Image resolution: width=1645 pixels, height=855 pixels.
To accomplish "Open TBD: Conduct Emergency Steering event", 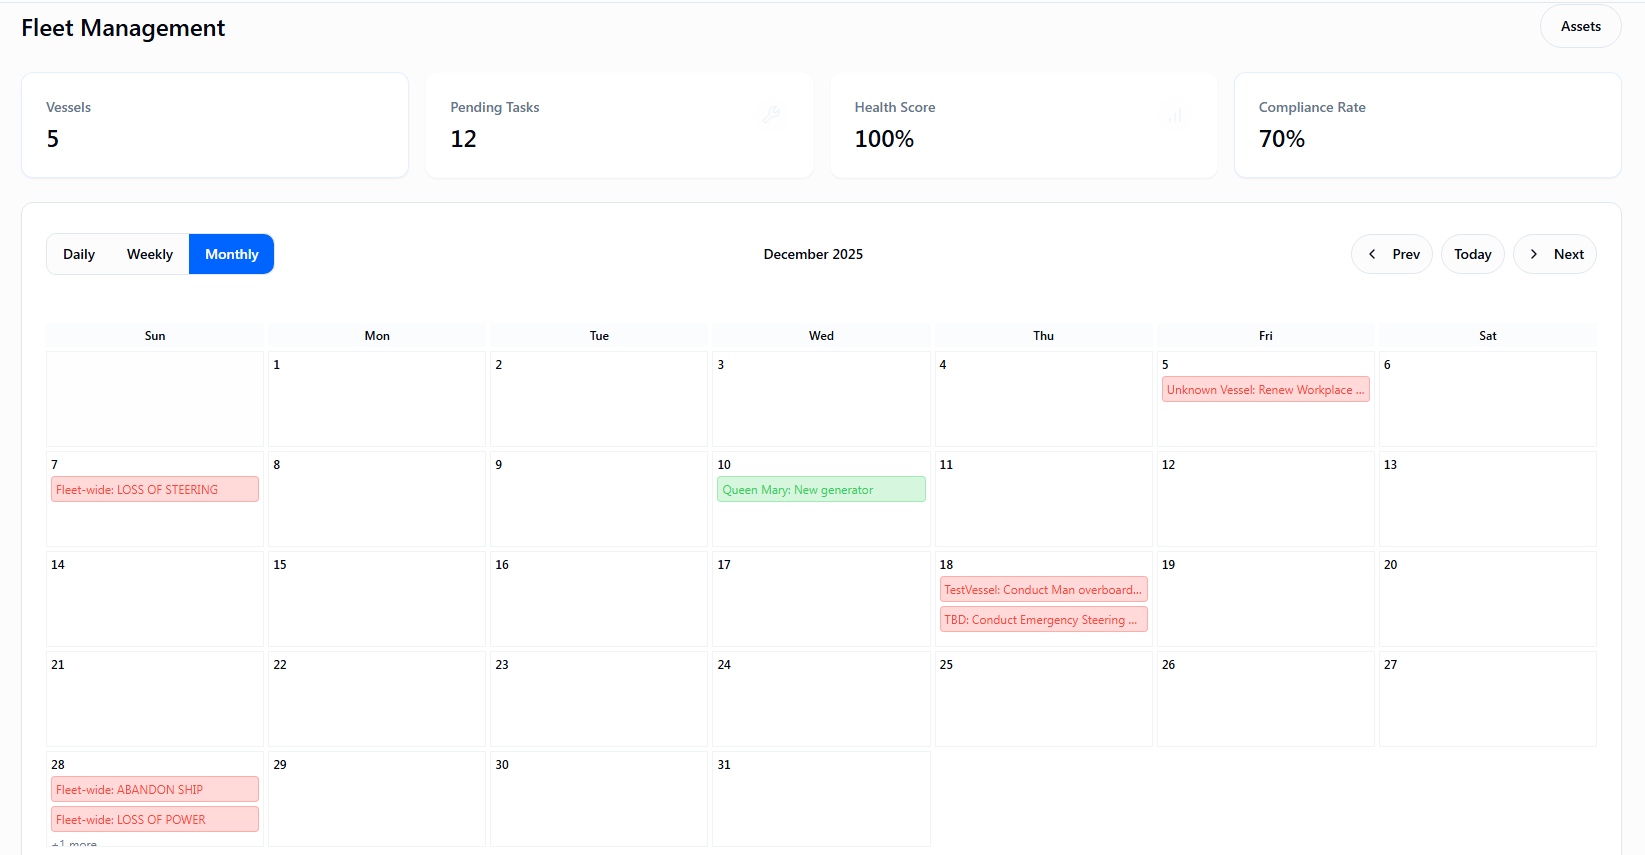I will coord(1043,620).
